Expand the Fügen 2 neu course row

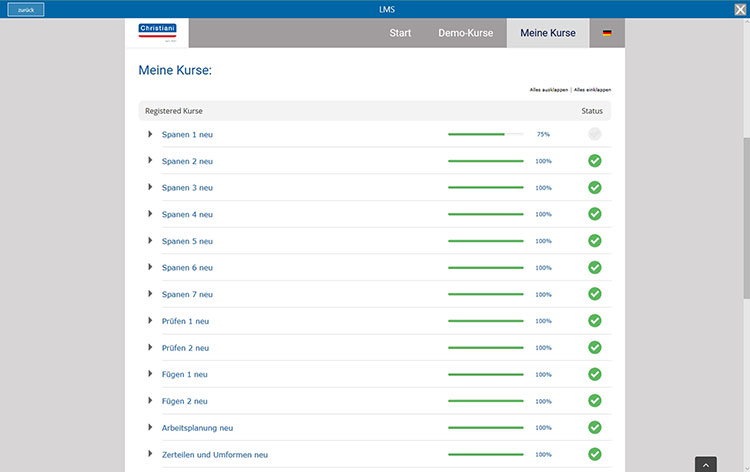coord(150,400)
